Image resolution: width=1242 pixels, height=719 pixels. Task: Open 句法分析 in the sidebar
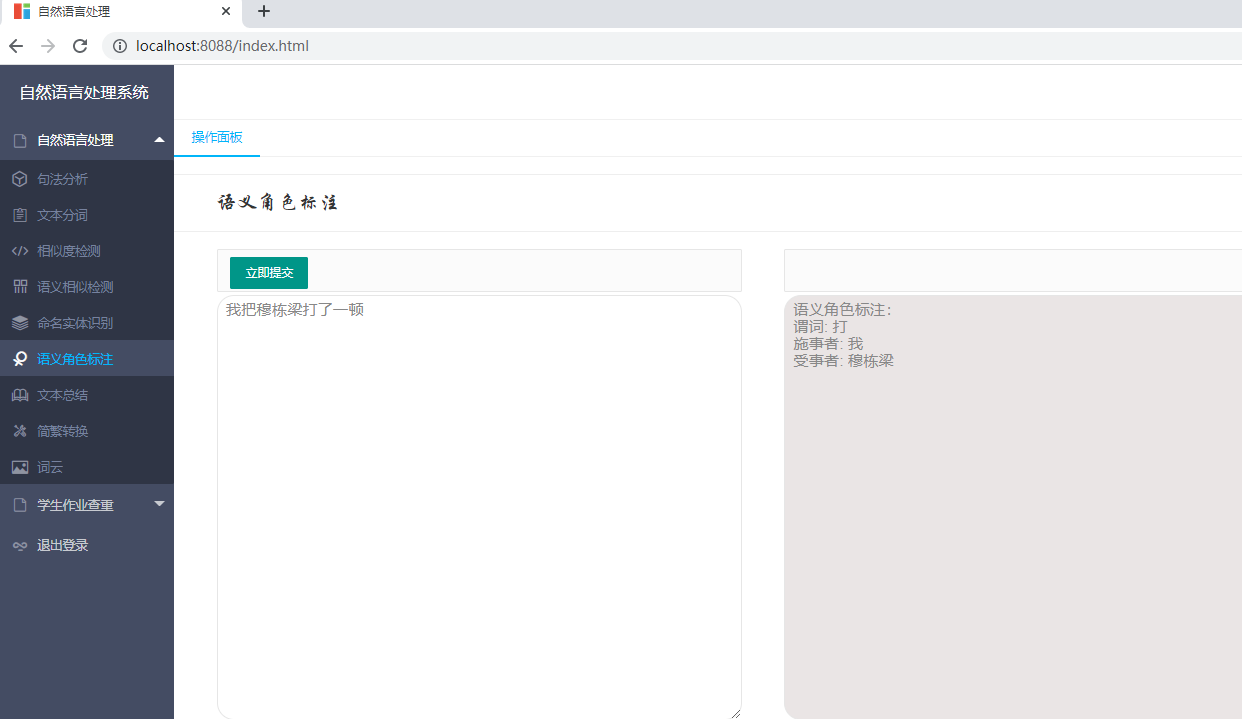pos(87,179)
